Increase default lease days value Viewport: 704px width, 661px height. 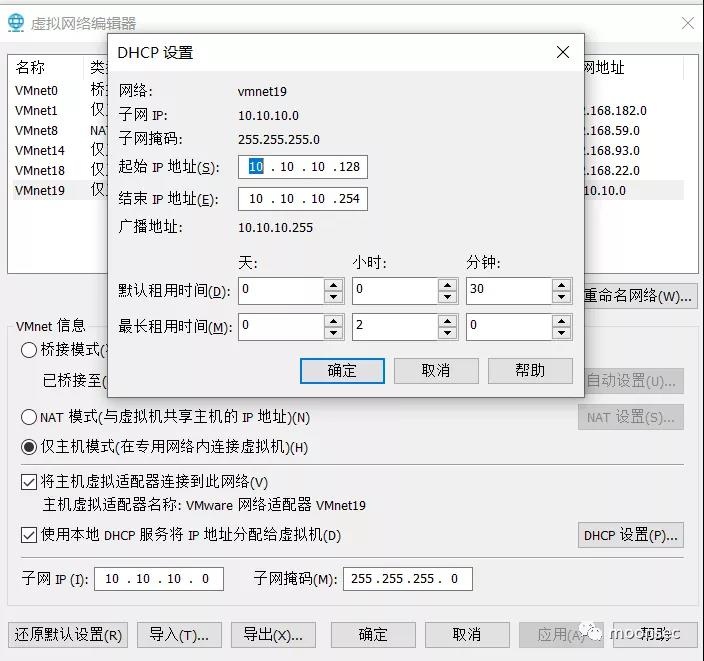pos(334,285)
